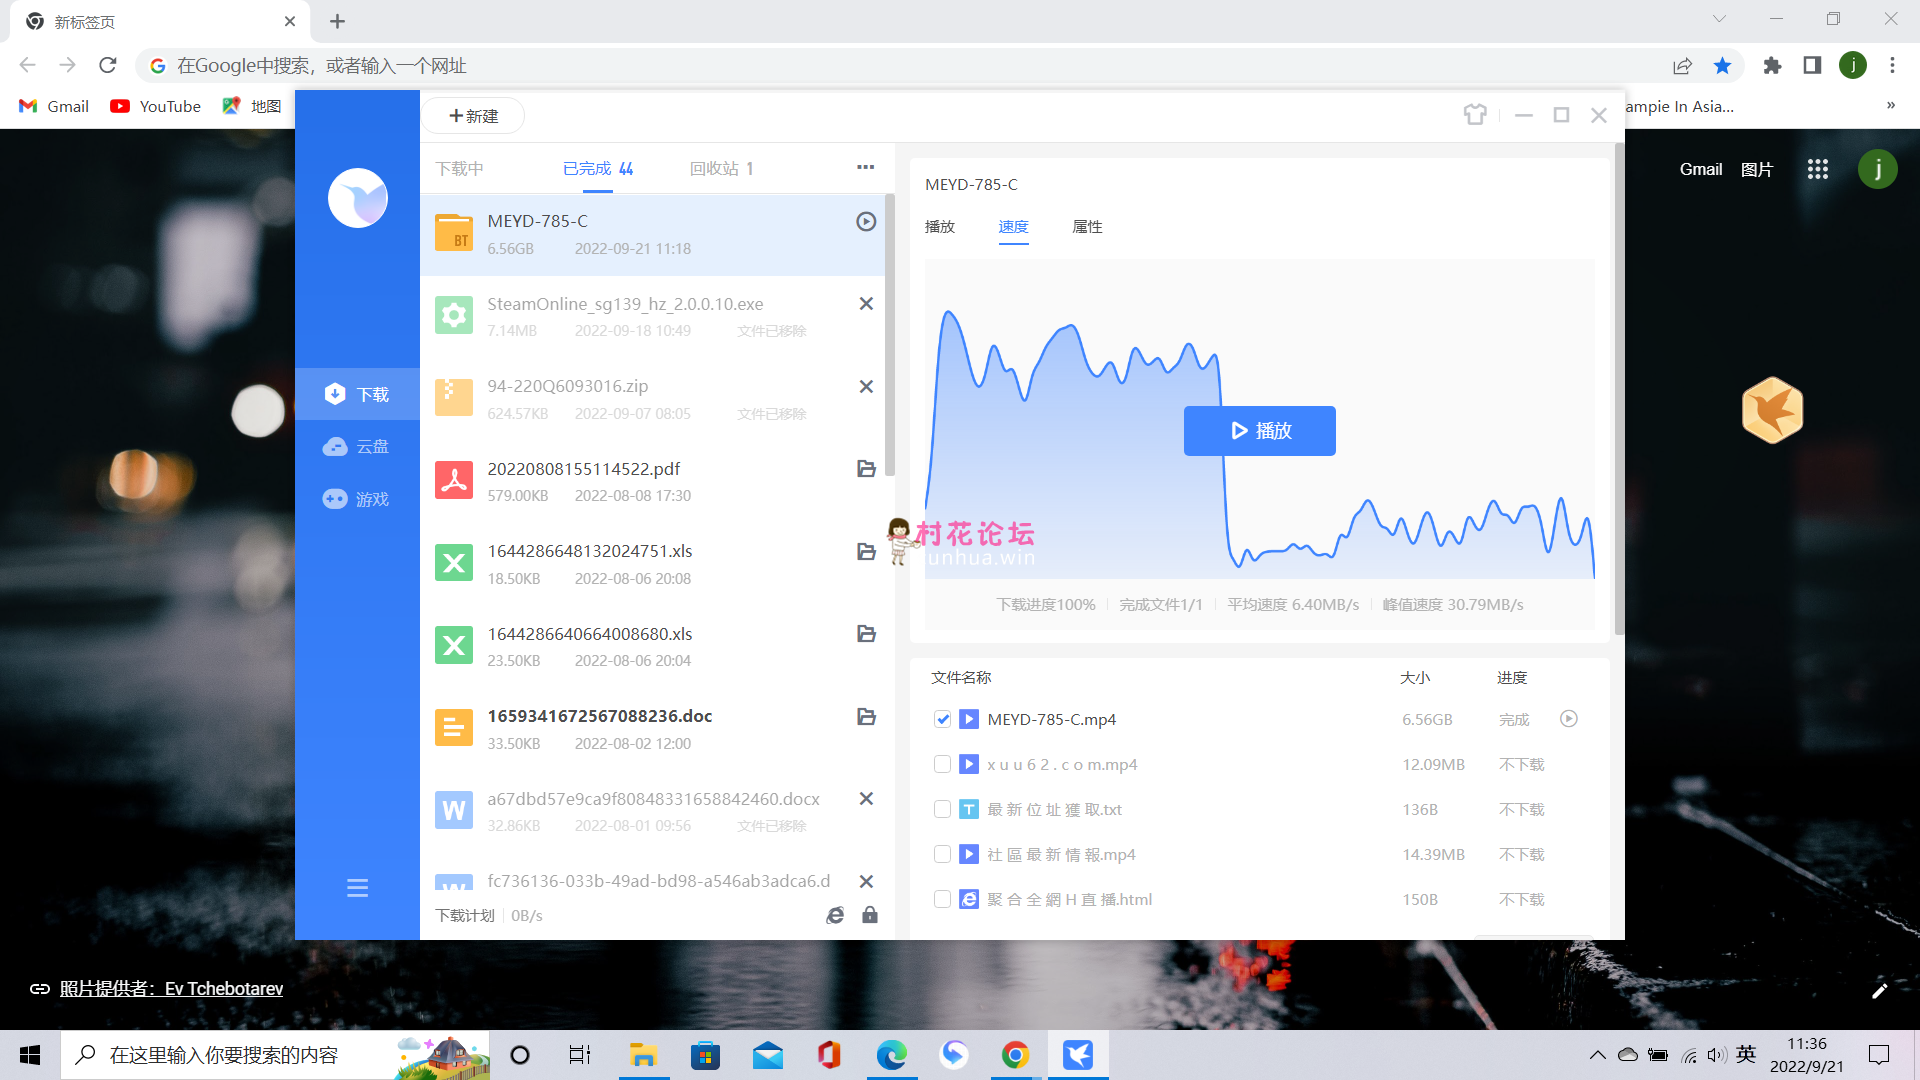Click the overflow menu three-dots icon
The width and height of the screenshot is (1920, 1080).
point(865,167)
